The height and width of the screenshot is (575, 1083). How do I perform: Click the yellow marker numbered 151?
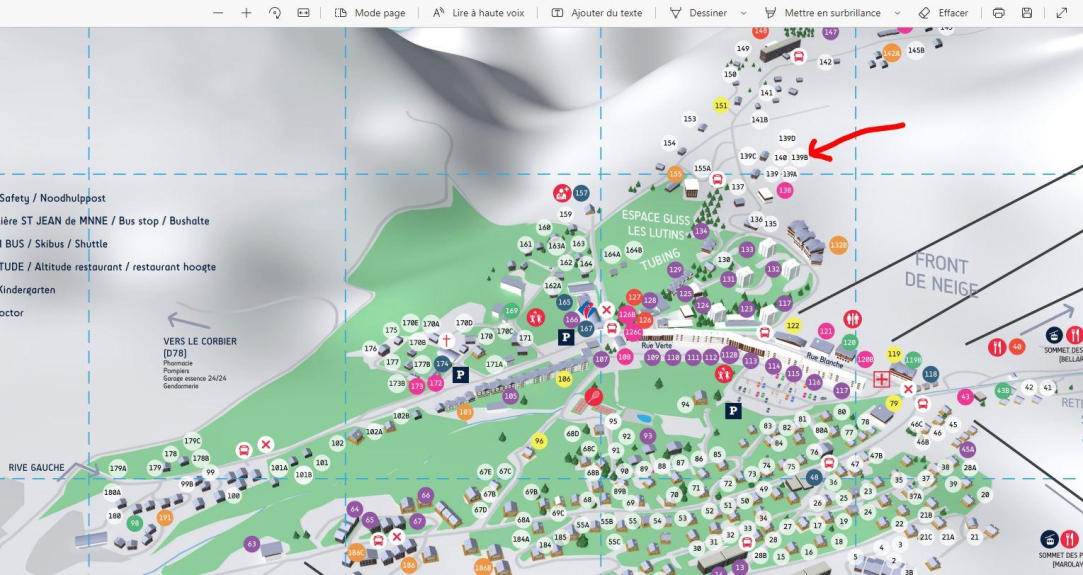pyautogui.click(x=721, y=105)
